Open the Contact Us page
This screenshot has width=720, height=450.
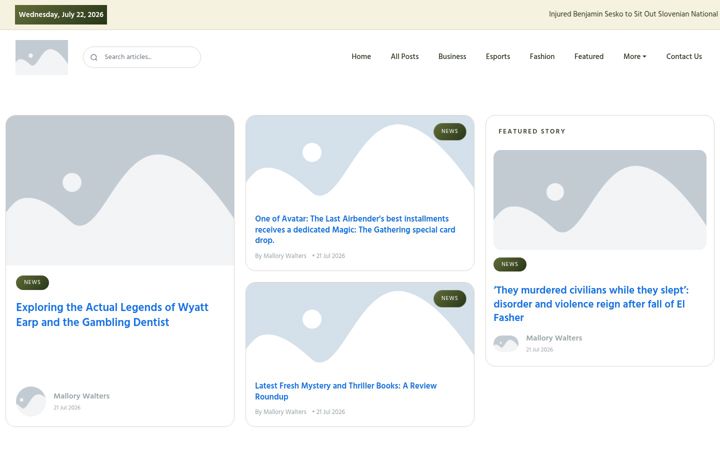[x=684, y=56]
